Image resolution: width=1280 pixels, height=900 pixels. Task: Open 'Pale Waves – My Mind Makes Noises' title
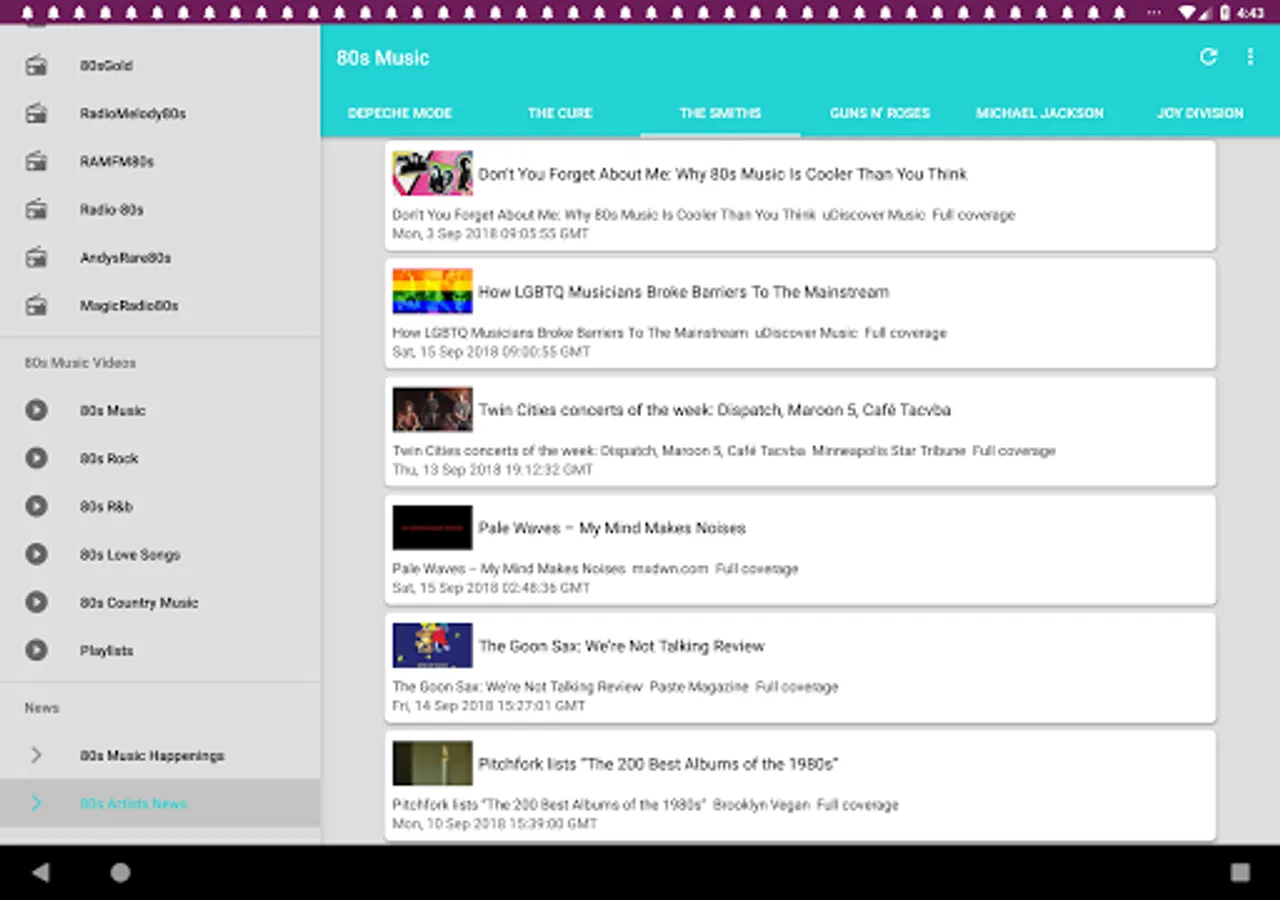pyautogui.click(x=611, y=528)
